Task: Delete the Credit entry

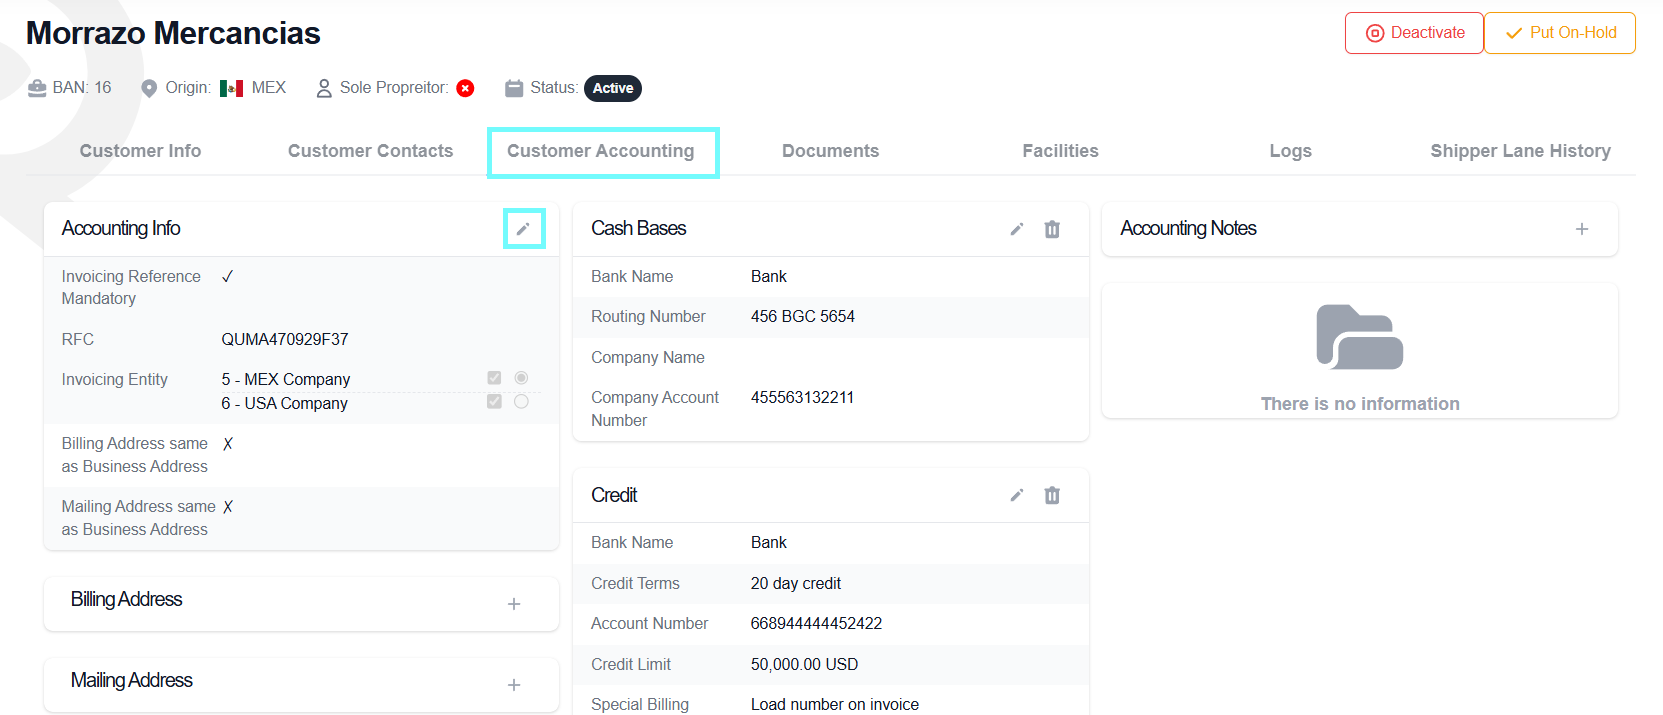Action: pyautogui.click(x=1052, y=495)
